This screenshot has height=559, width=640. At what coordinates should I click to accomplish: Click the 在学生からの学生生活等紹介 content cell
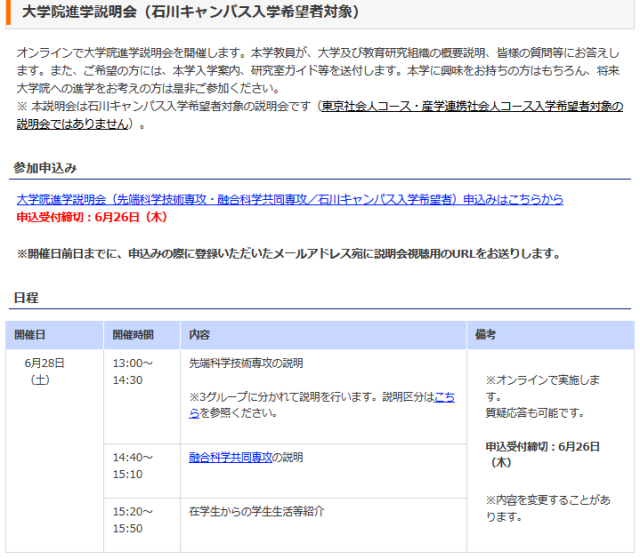(256, 511)
